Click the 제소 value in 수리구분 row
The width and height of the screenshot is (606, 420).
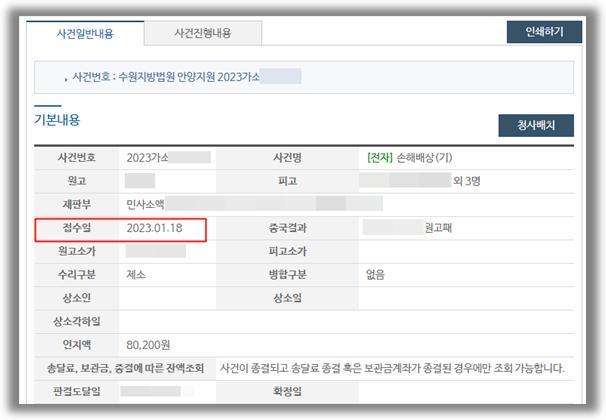click(x=138, y=274)
